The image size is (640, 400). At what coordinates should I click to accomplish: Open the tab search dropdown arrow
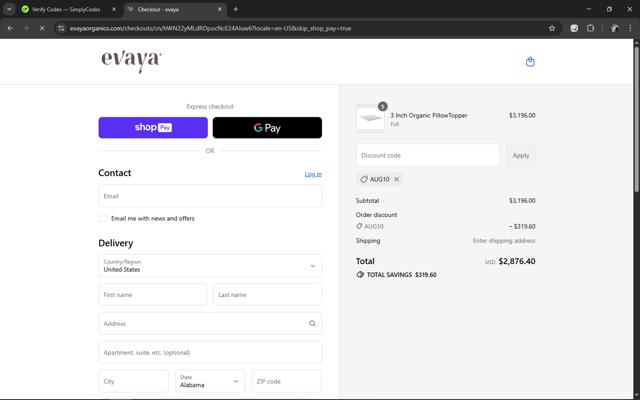9,9
